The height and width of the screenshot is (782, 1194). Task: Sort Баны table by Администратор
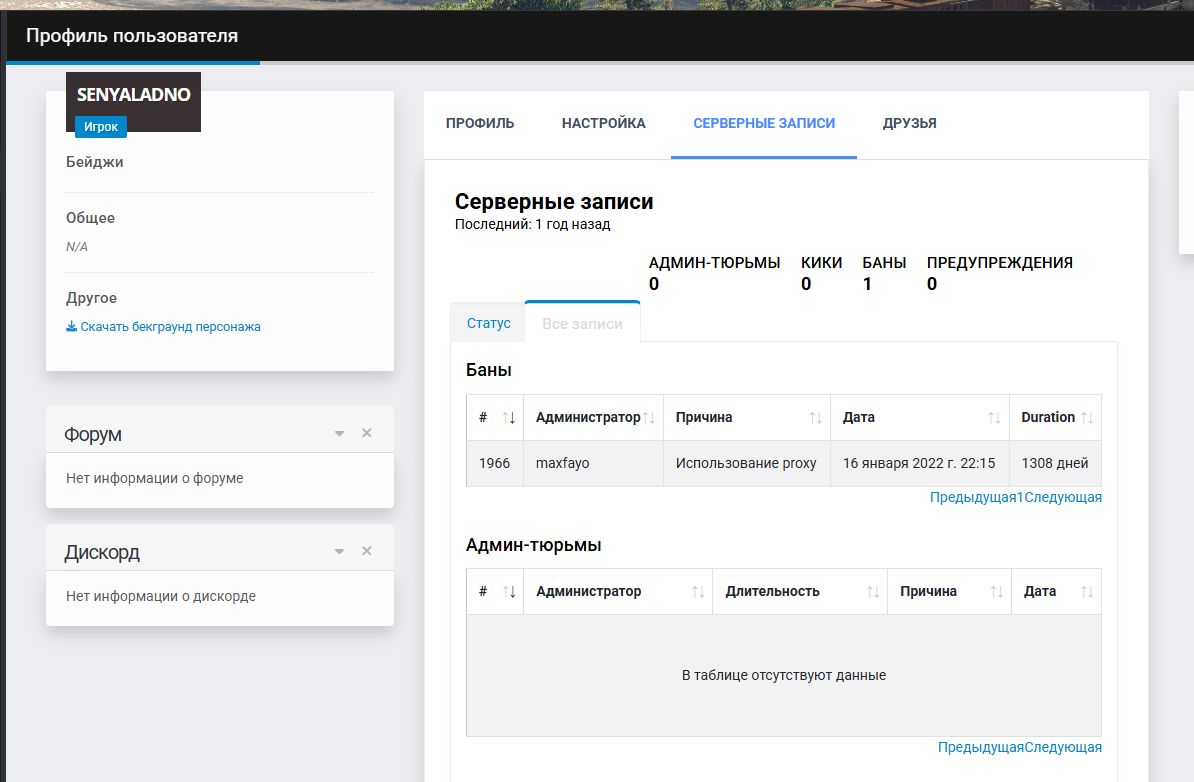pos(593,417)
